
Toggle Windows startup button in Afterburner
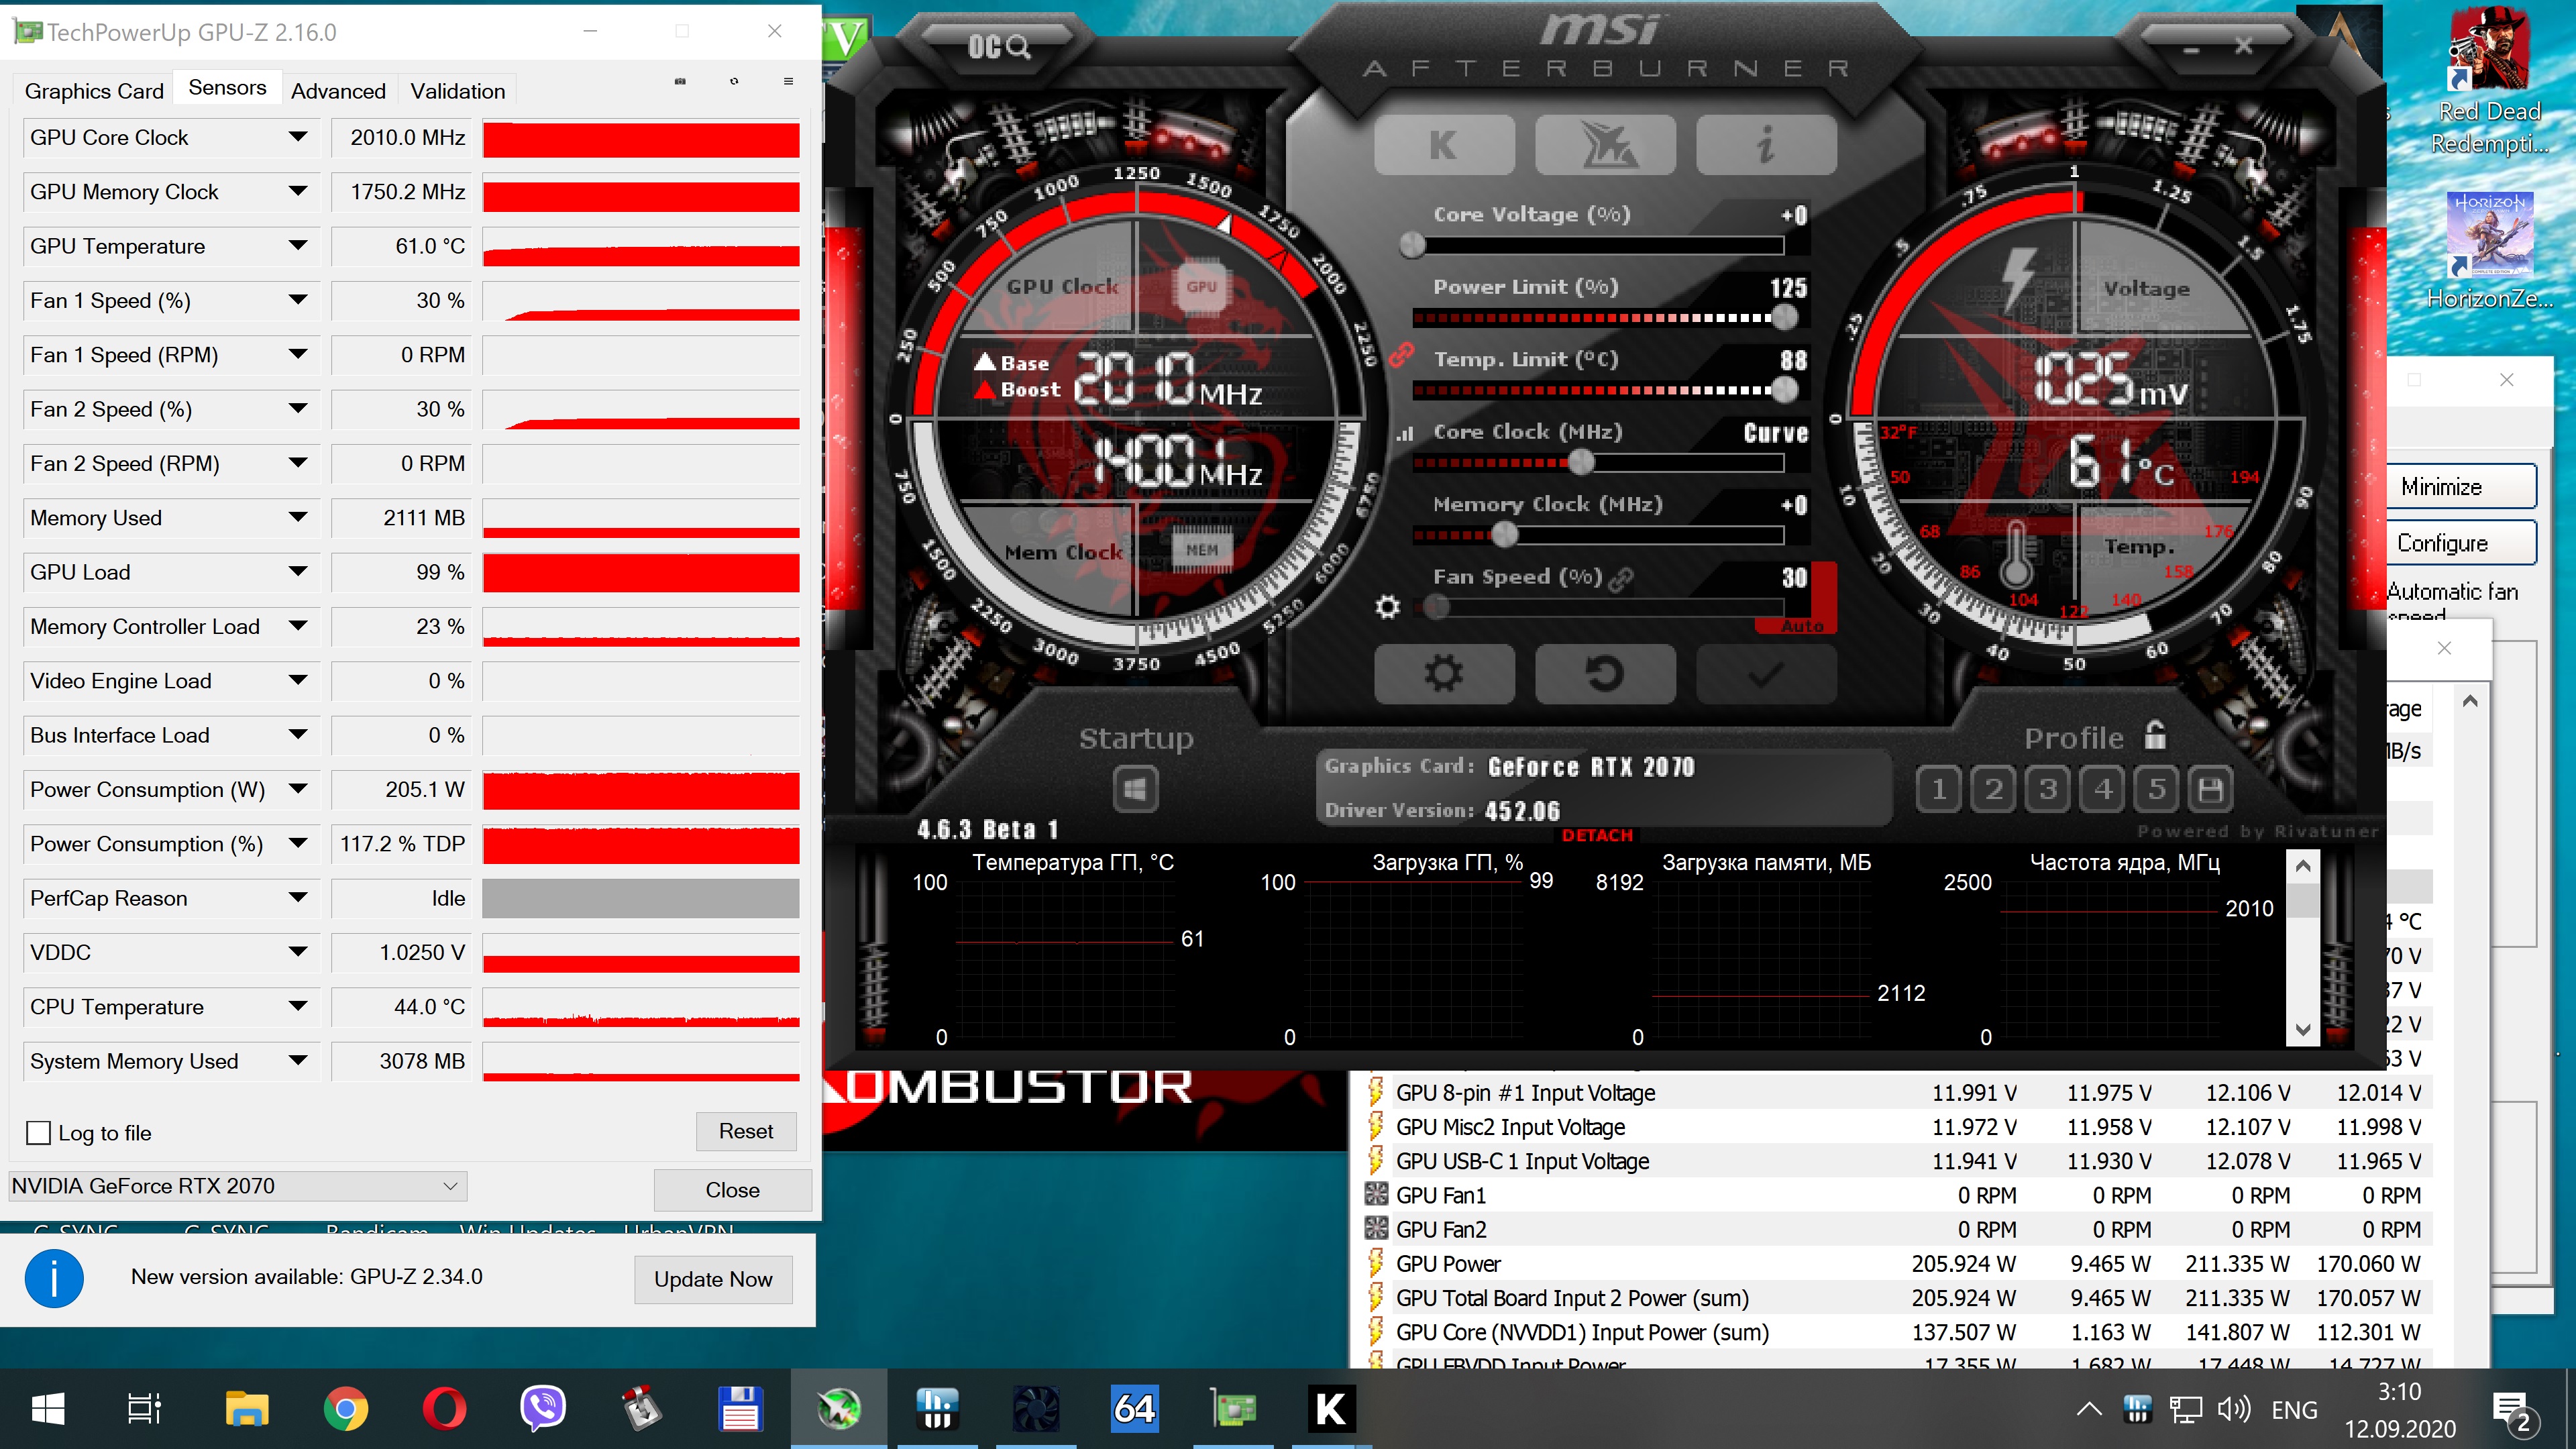pos(1135,790)
